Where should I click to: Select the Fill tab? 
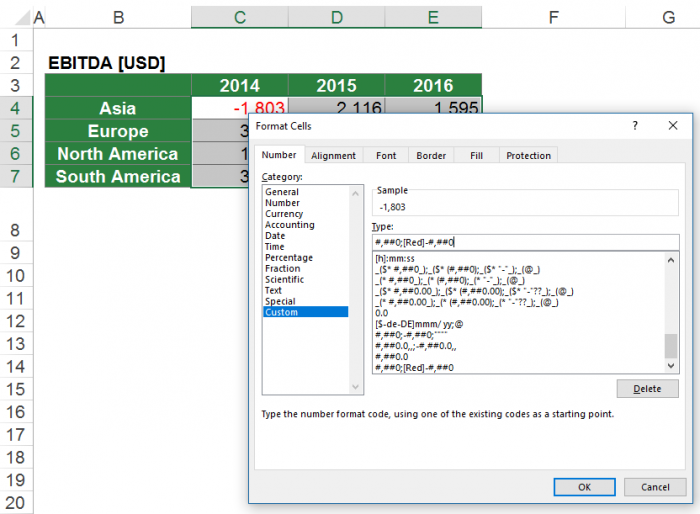pyautogui.click(x=476, y=155)
